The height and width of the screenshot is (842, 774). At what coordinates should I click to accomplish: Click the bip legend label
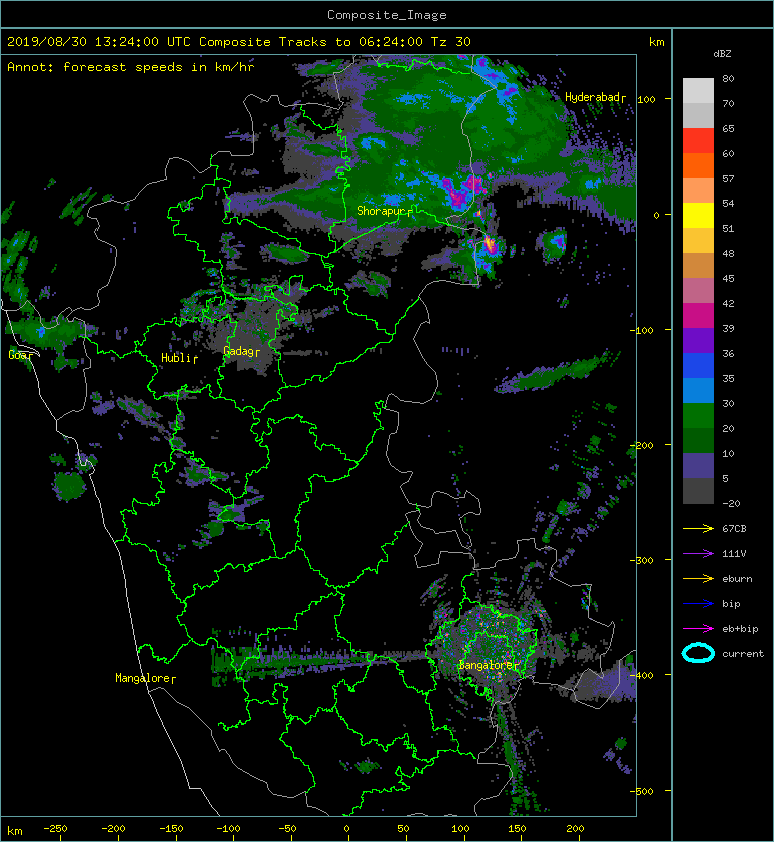click(732, 604)
